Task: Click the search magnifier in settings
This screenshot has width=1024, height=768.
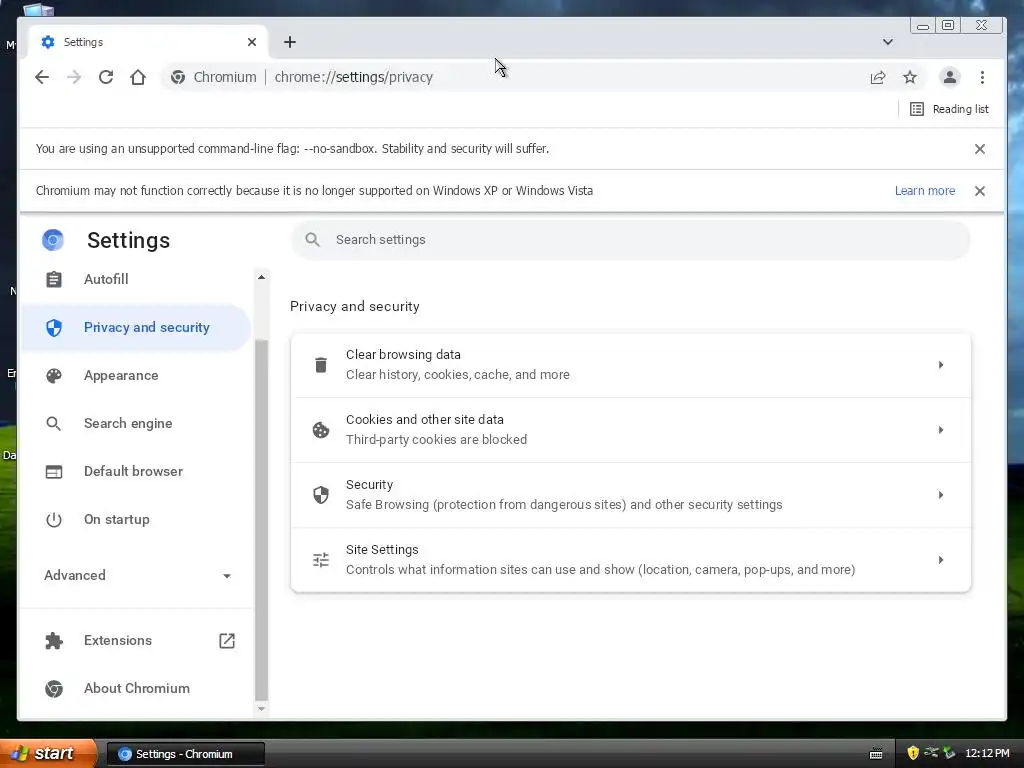Action: tap(312, 240)
